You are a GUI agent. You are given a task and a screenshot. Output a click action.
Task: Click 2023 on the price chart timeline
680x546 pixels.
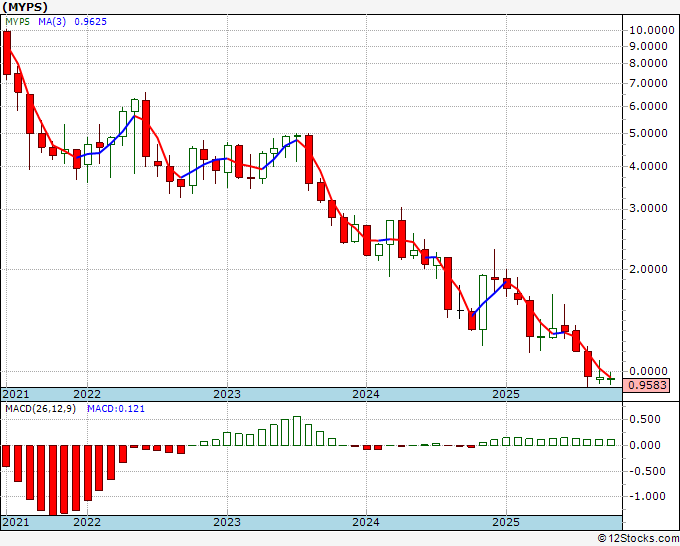pos(227,394)
